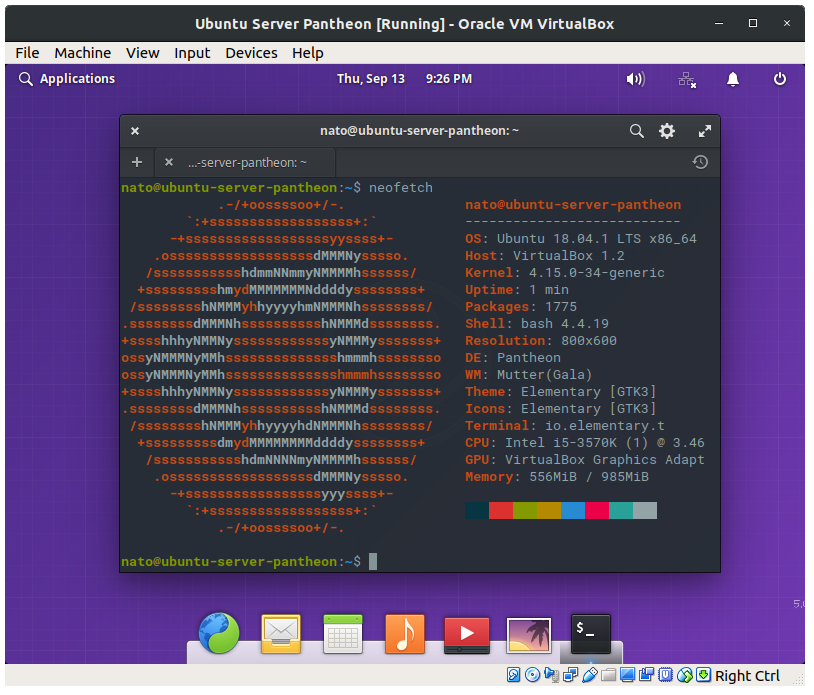Click the optical disk status icon
814x695 pixels.
pos(533,675)
